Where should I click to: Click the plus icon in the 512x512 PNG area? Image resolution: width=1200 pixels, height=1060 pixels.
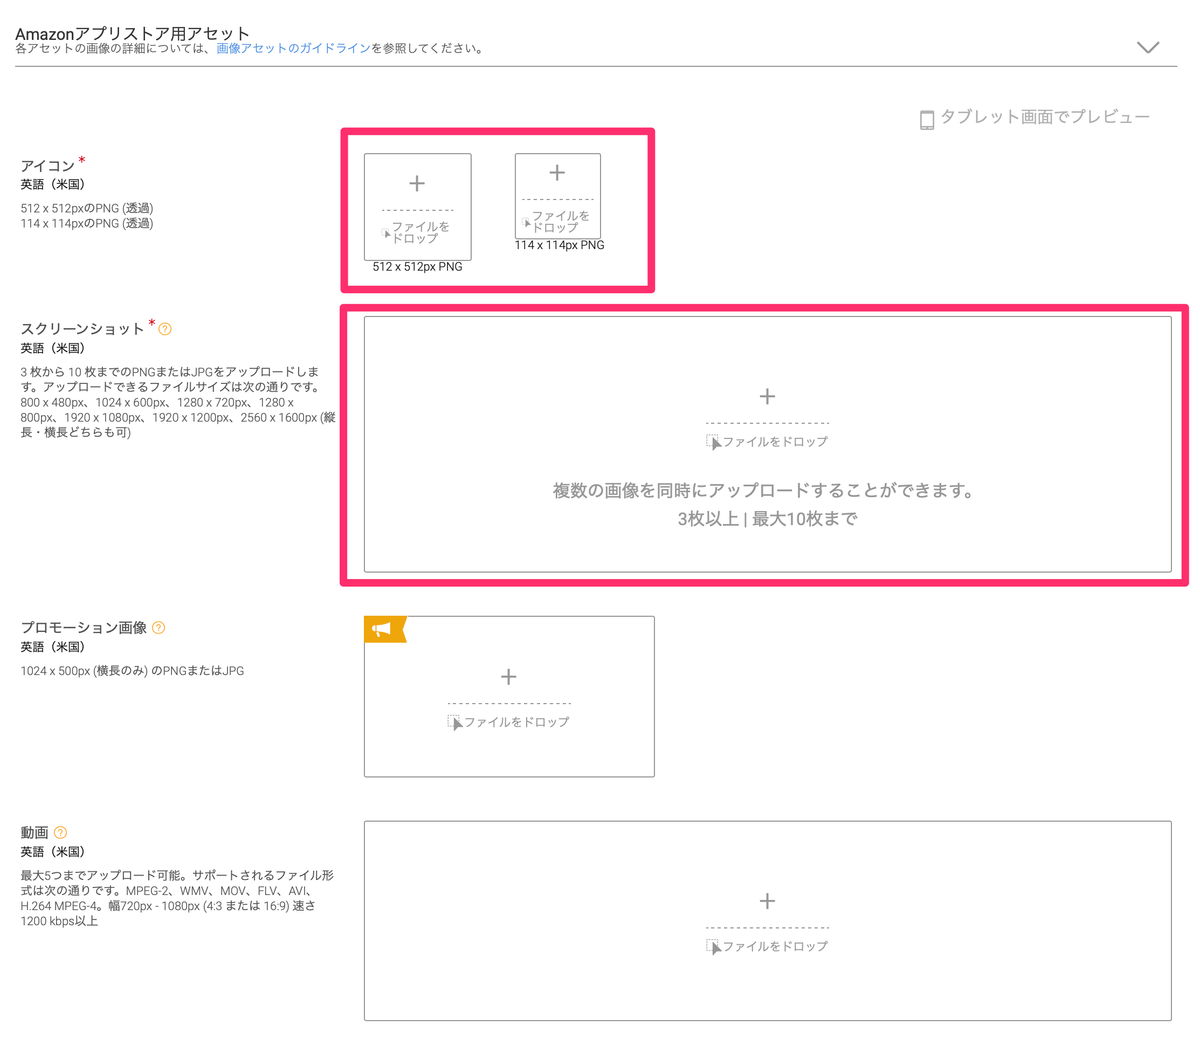[417, 183]
